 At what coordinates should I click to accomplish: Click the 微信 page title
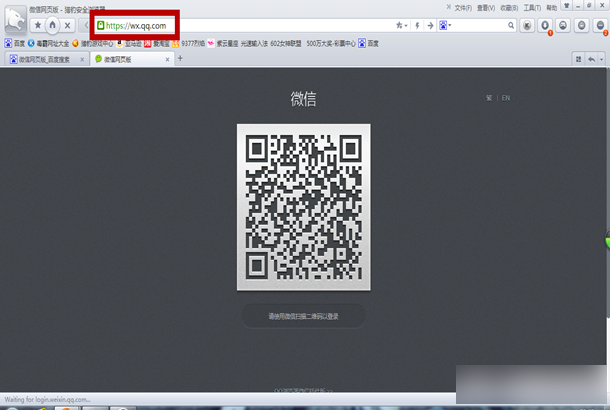303,99
